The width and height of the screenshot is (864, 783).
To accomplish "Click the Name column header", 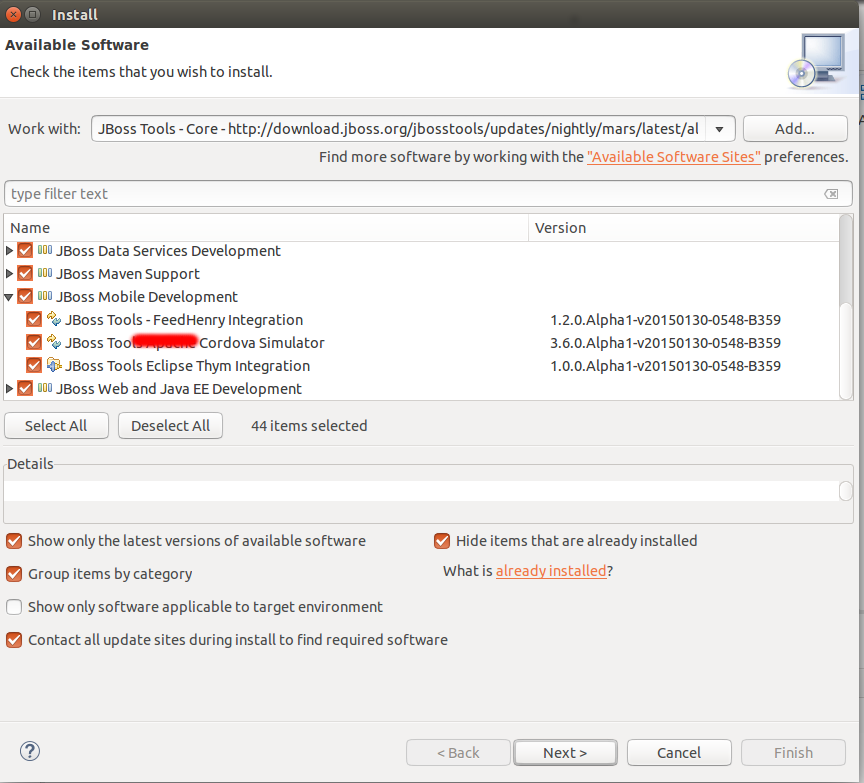I will [x=266, y=228].
